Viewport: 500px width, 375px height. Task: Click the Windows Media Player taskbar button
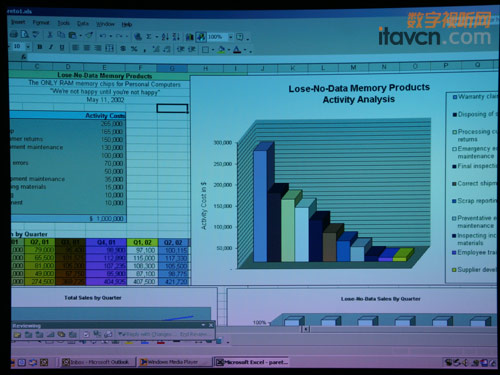174,362
